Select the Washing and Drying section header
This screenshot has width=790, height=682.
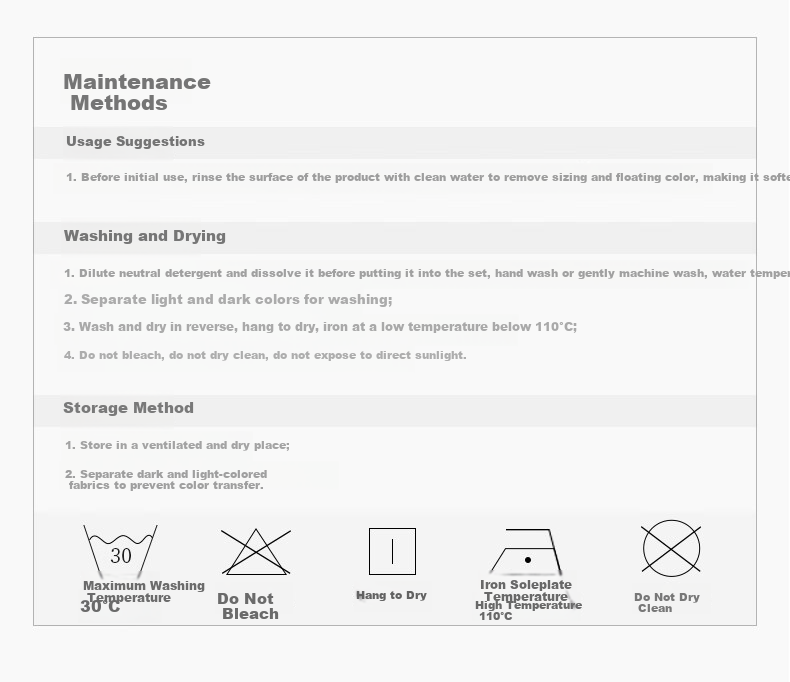tap(145, 236)
